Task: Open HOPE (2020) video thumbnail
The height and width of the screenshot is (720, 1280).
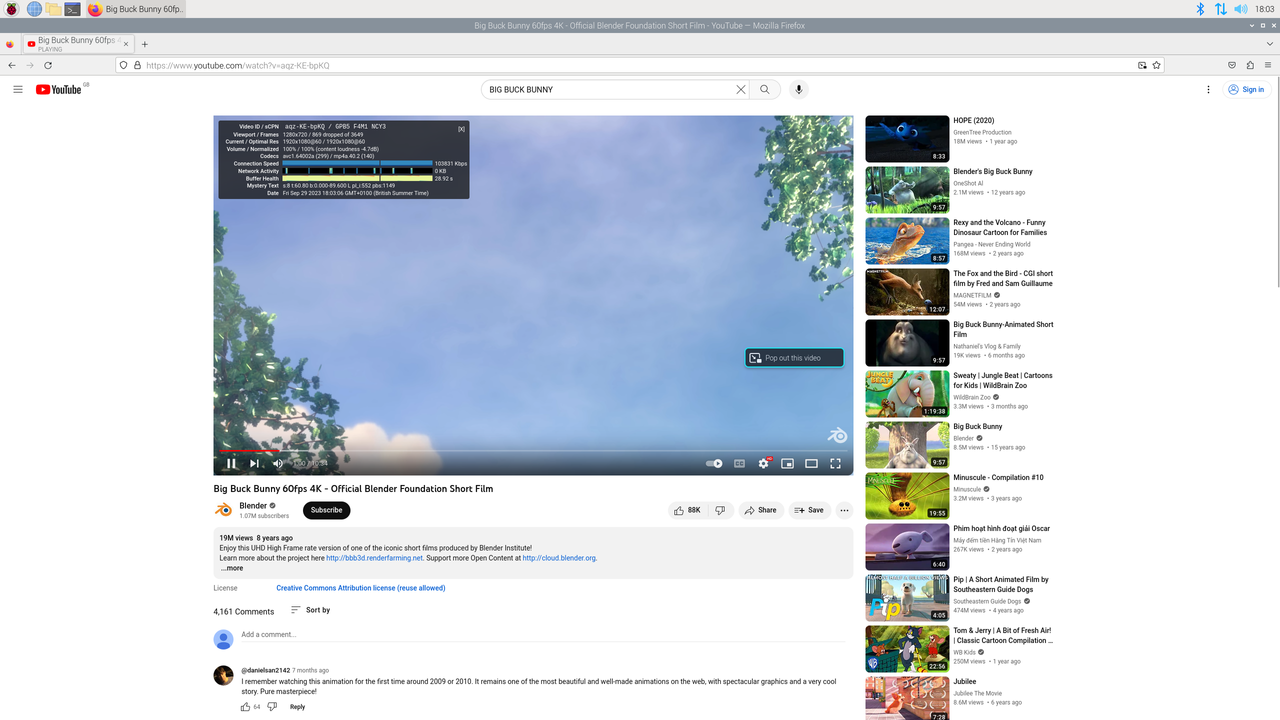Action: pos(907,139)
